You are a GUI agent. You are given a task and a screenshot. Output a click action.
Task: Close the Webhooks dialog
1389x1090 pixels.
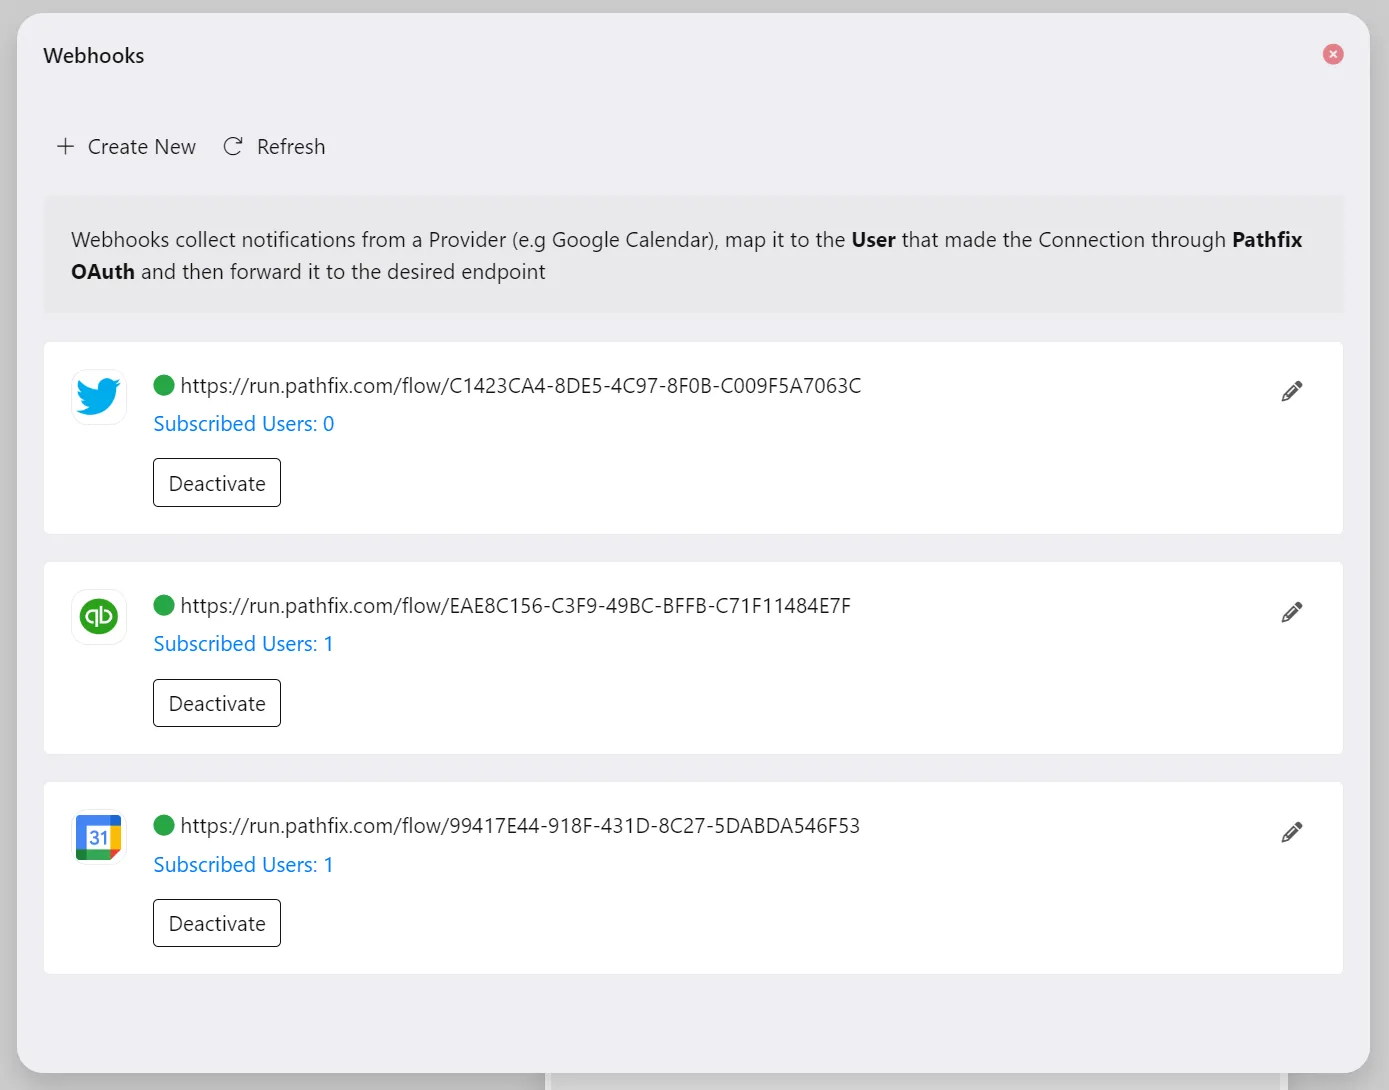(1333, 54)
